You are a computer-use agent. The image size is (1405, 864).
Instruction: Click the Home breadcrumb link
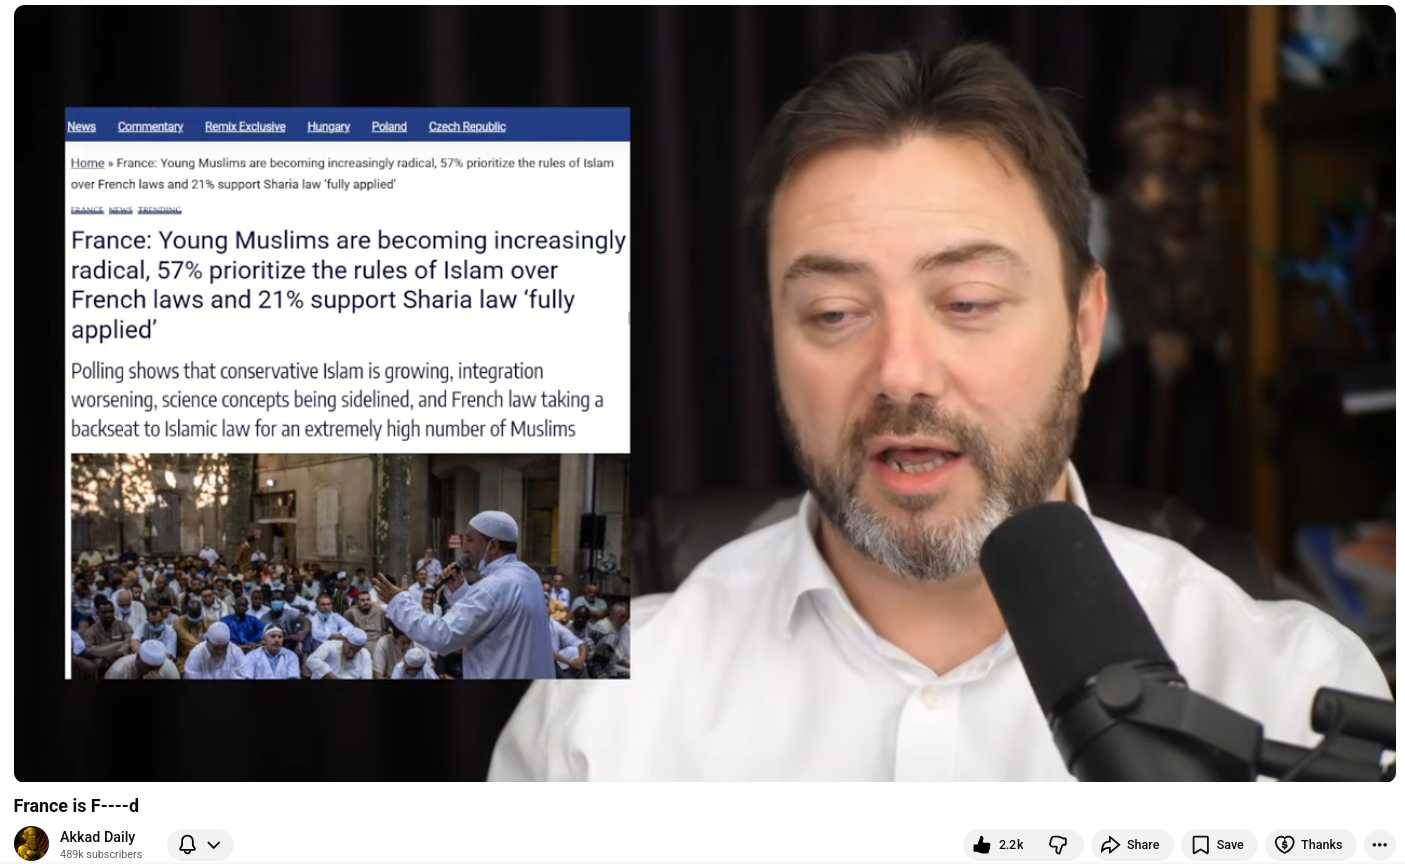pos(87,163)
